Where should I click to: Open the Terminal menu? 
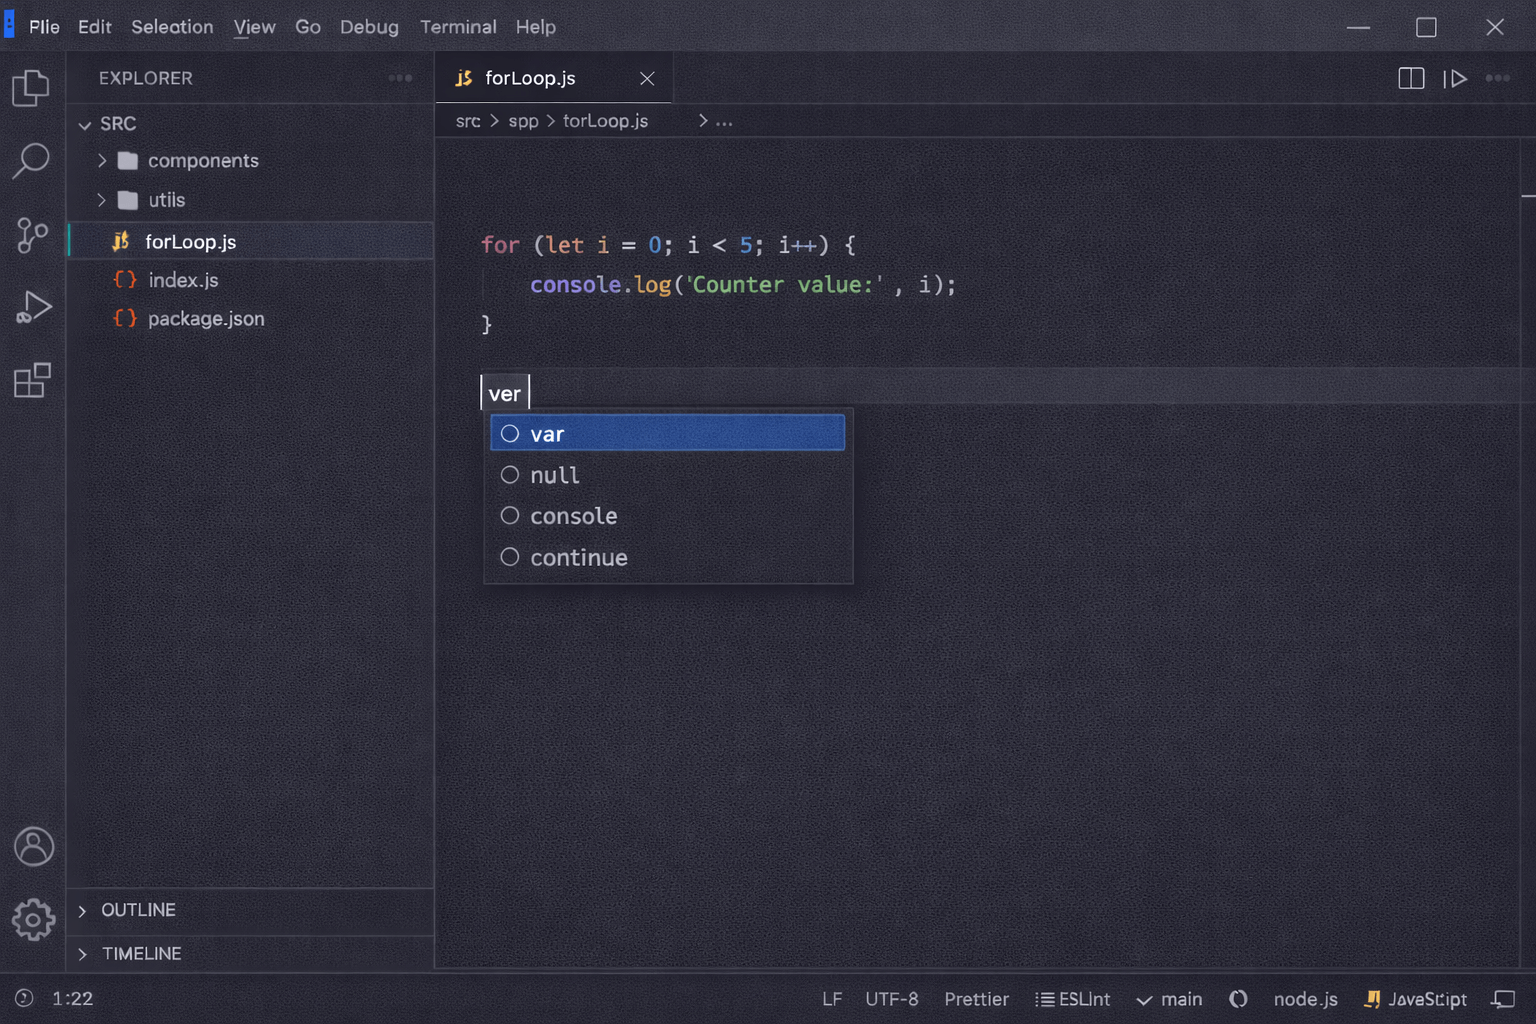[x=458, y=27]
